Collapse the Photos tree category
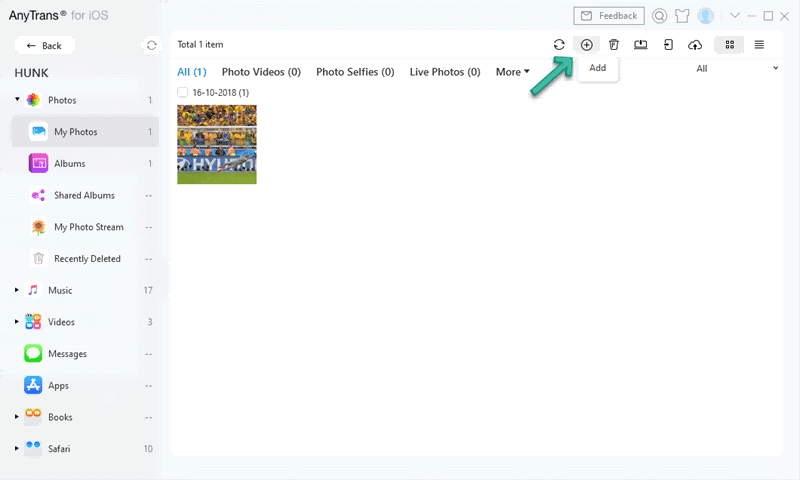The image size is (800, 480). point(17,99)
